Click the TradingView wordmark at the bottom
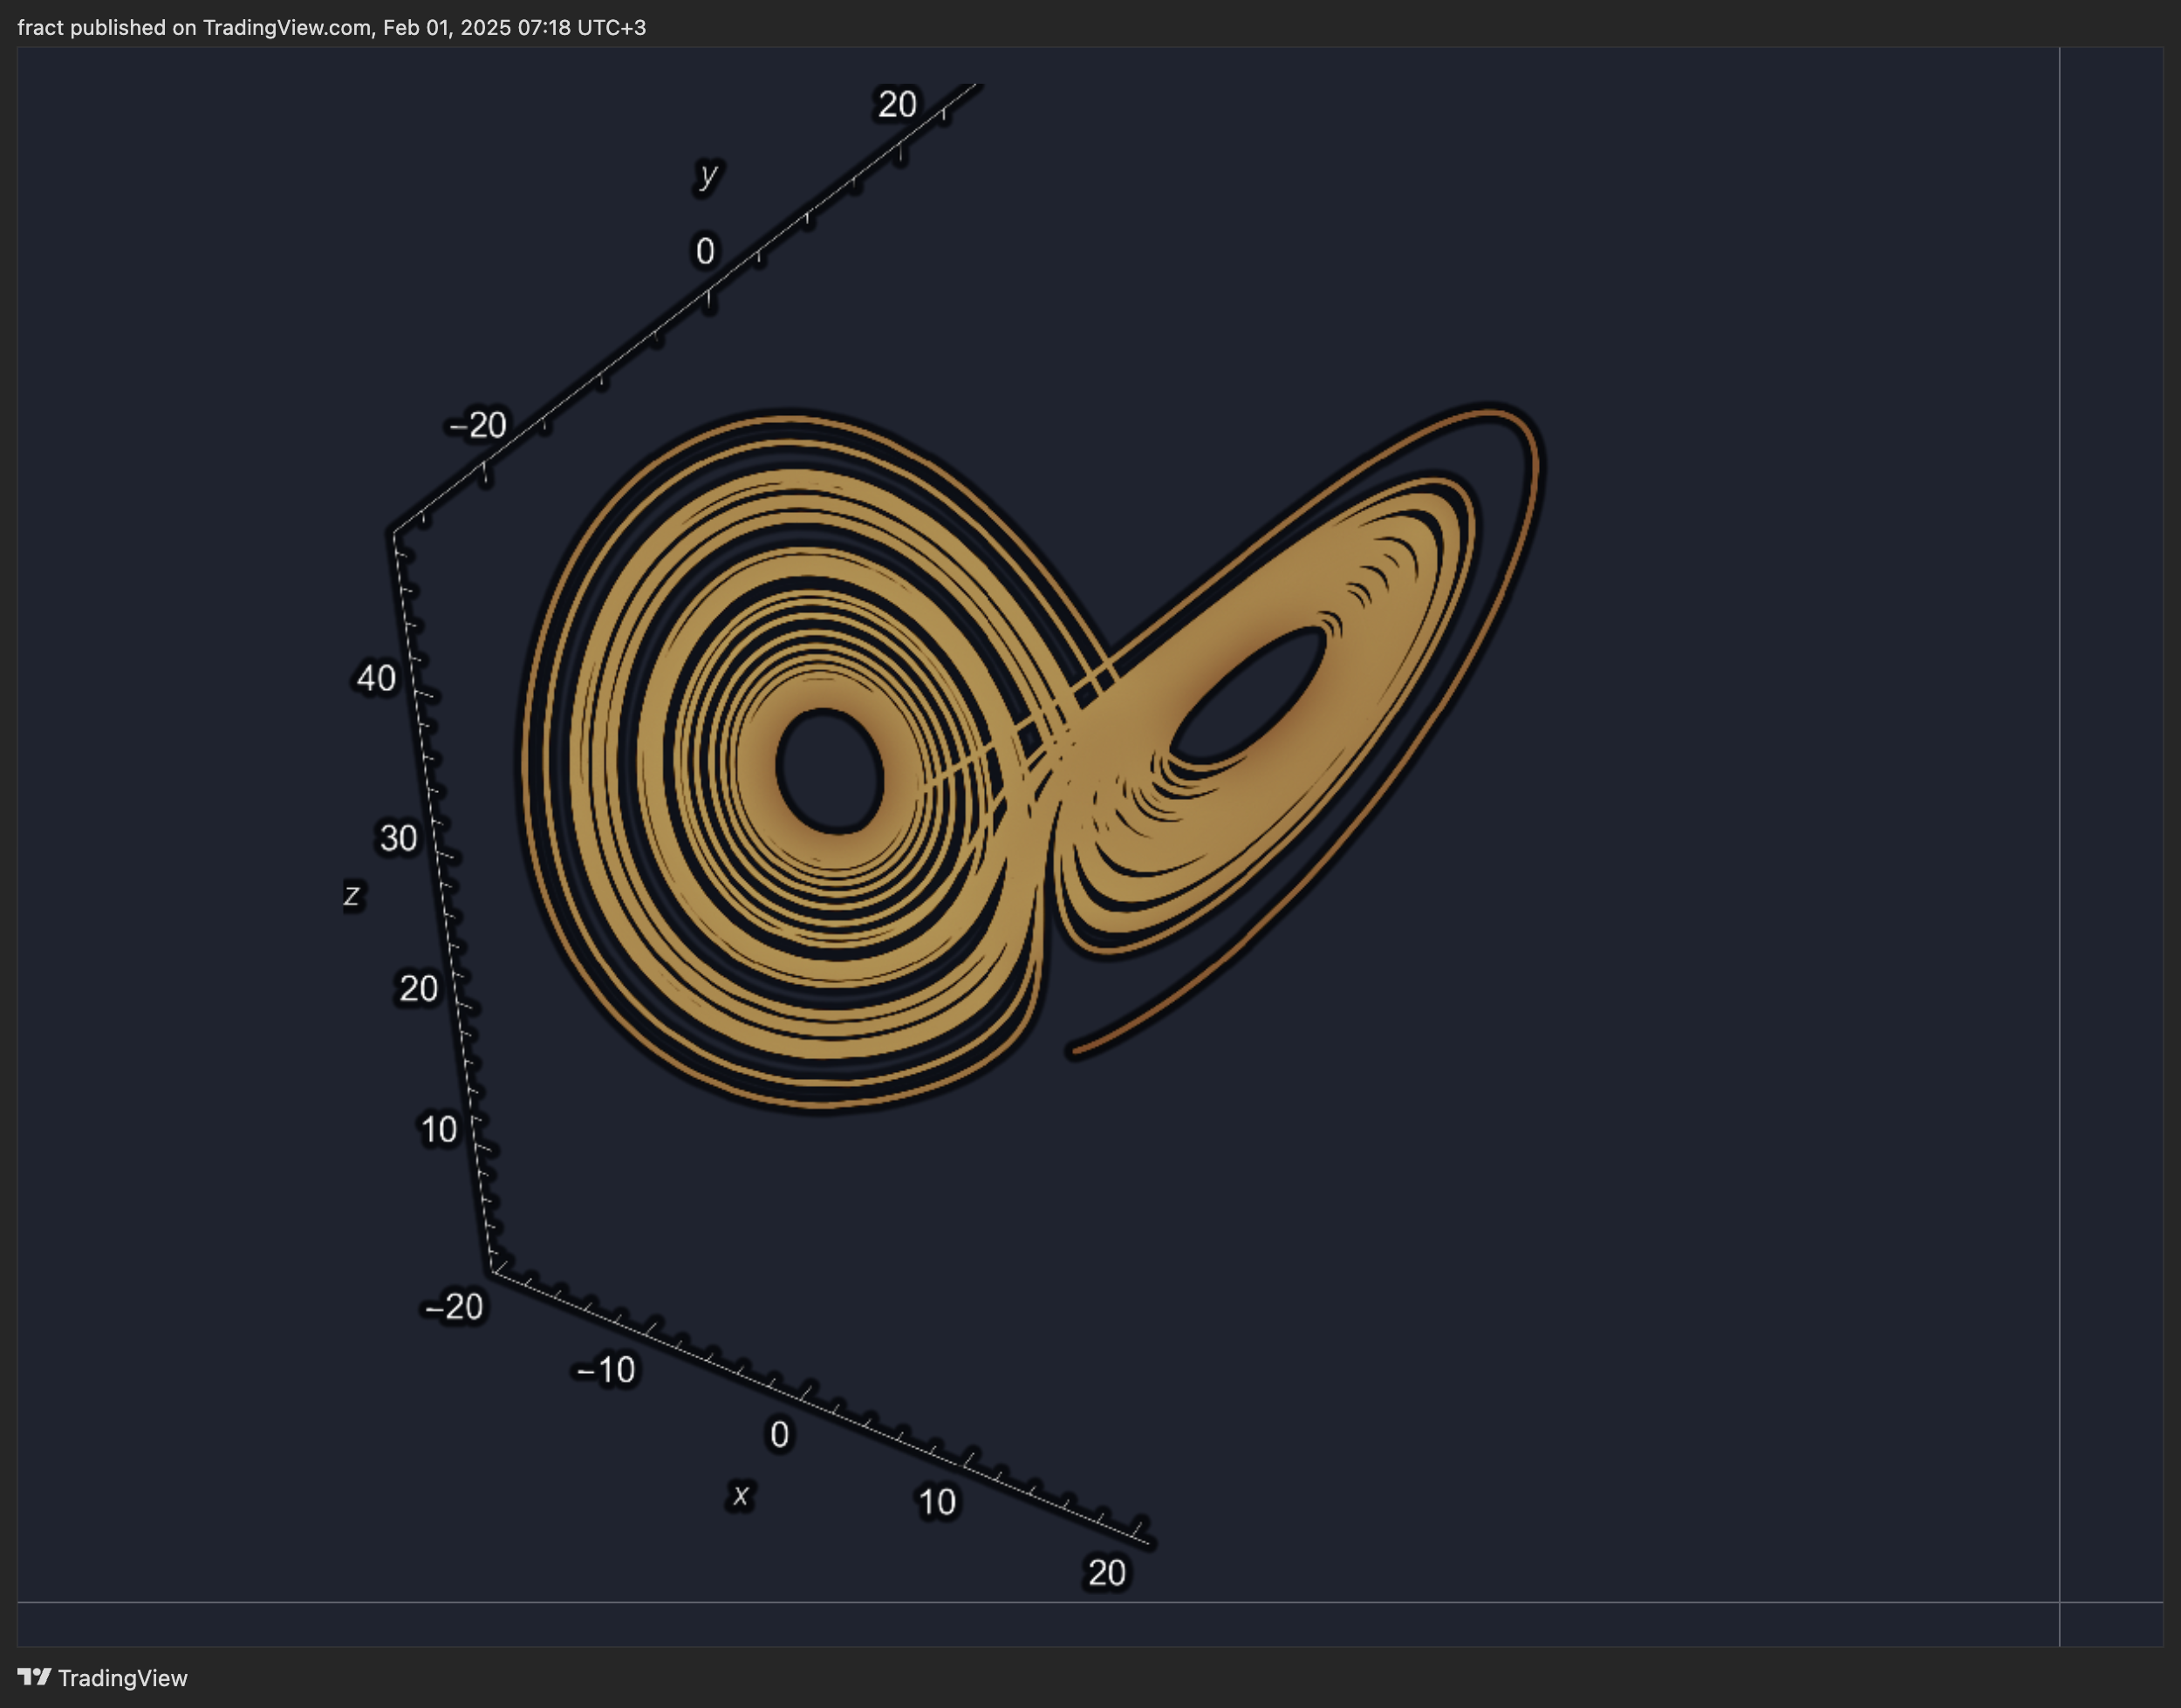Image resolution: width=2181 pixels, height=1708 pixels. 122,1678
